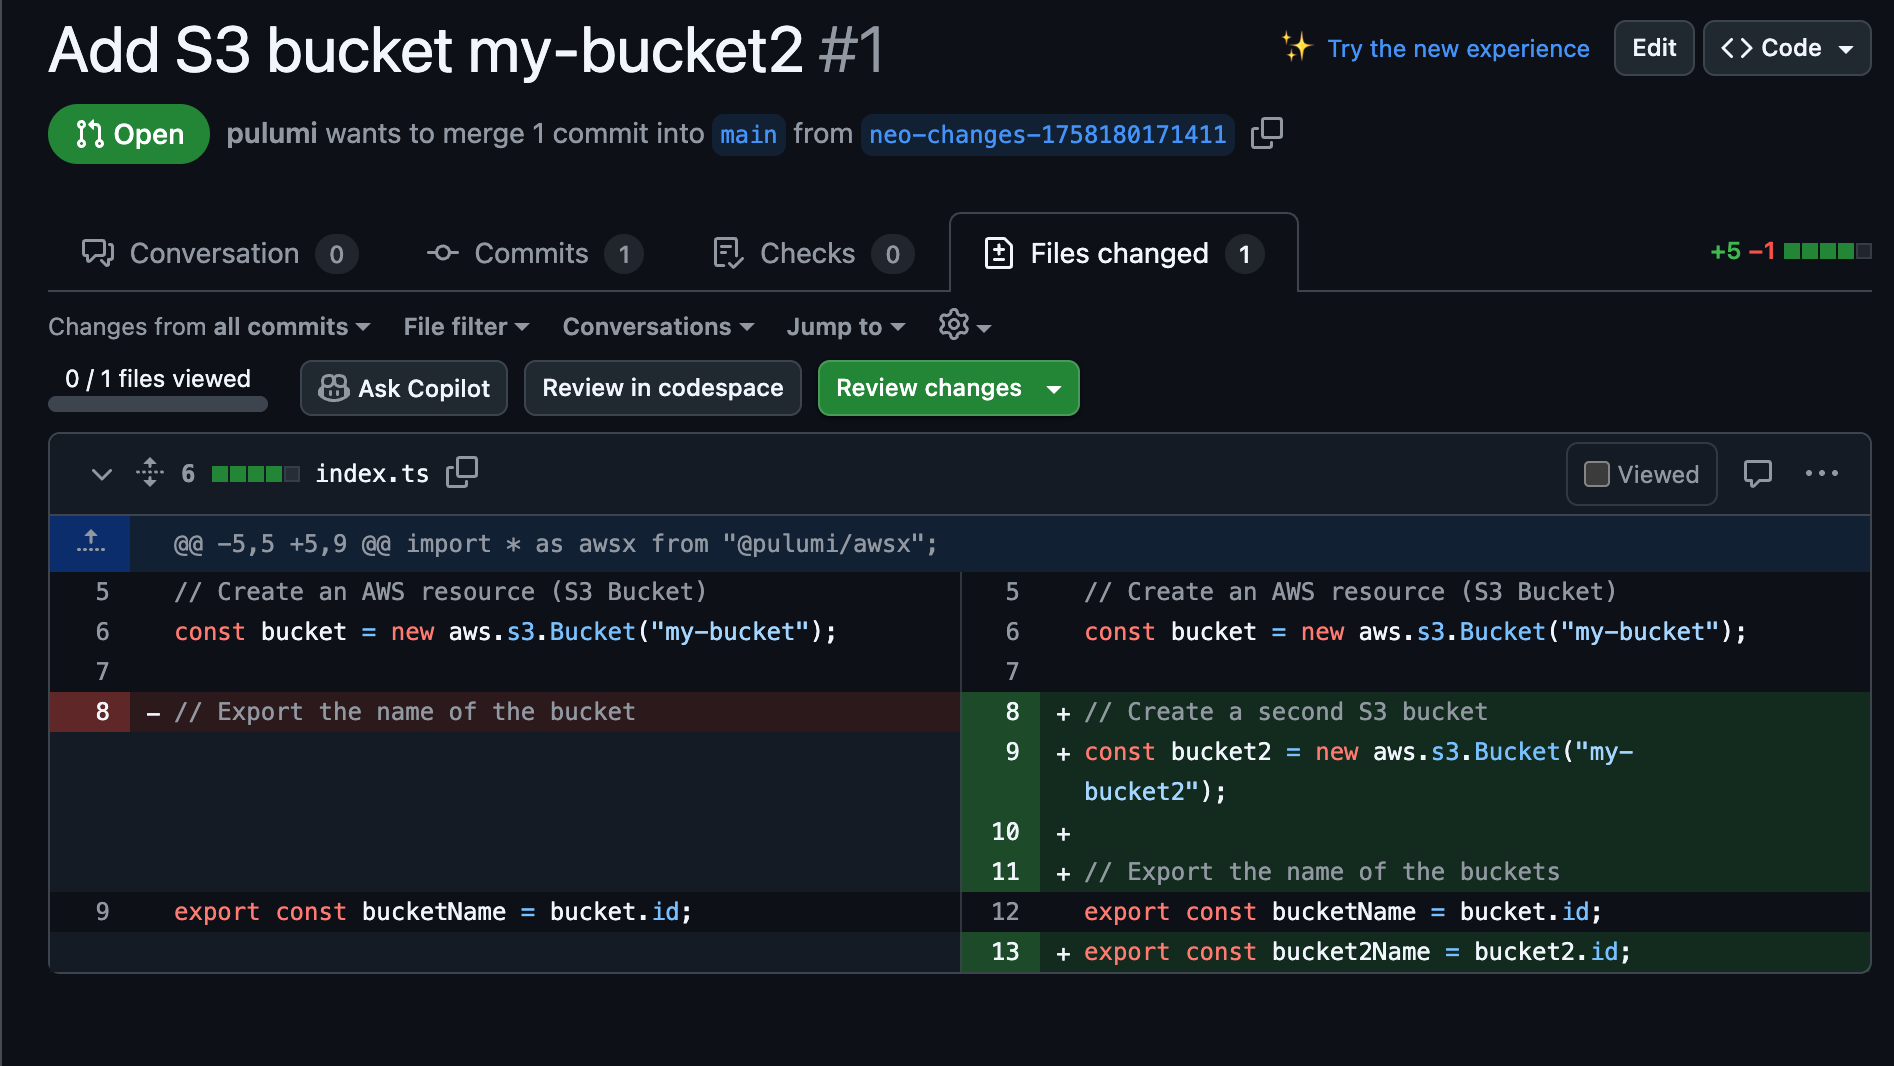Image resolution: width=1894 pixels, height=1066 pixels.
Task: Click the sparkle icon near Try the new experience
Action: coord(1296,47)
